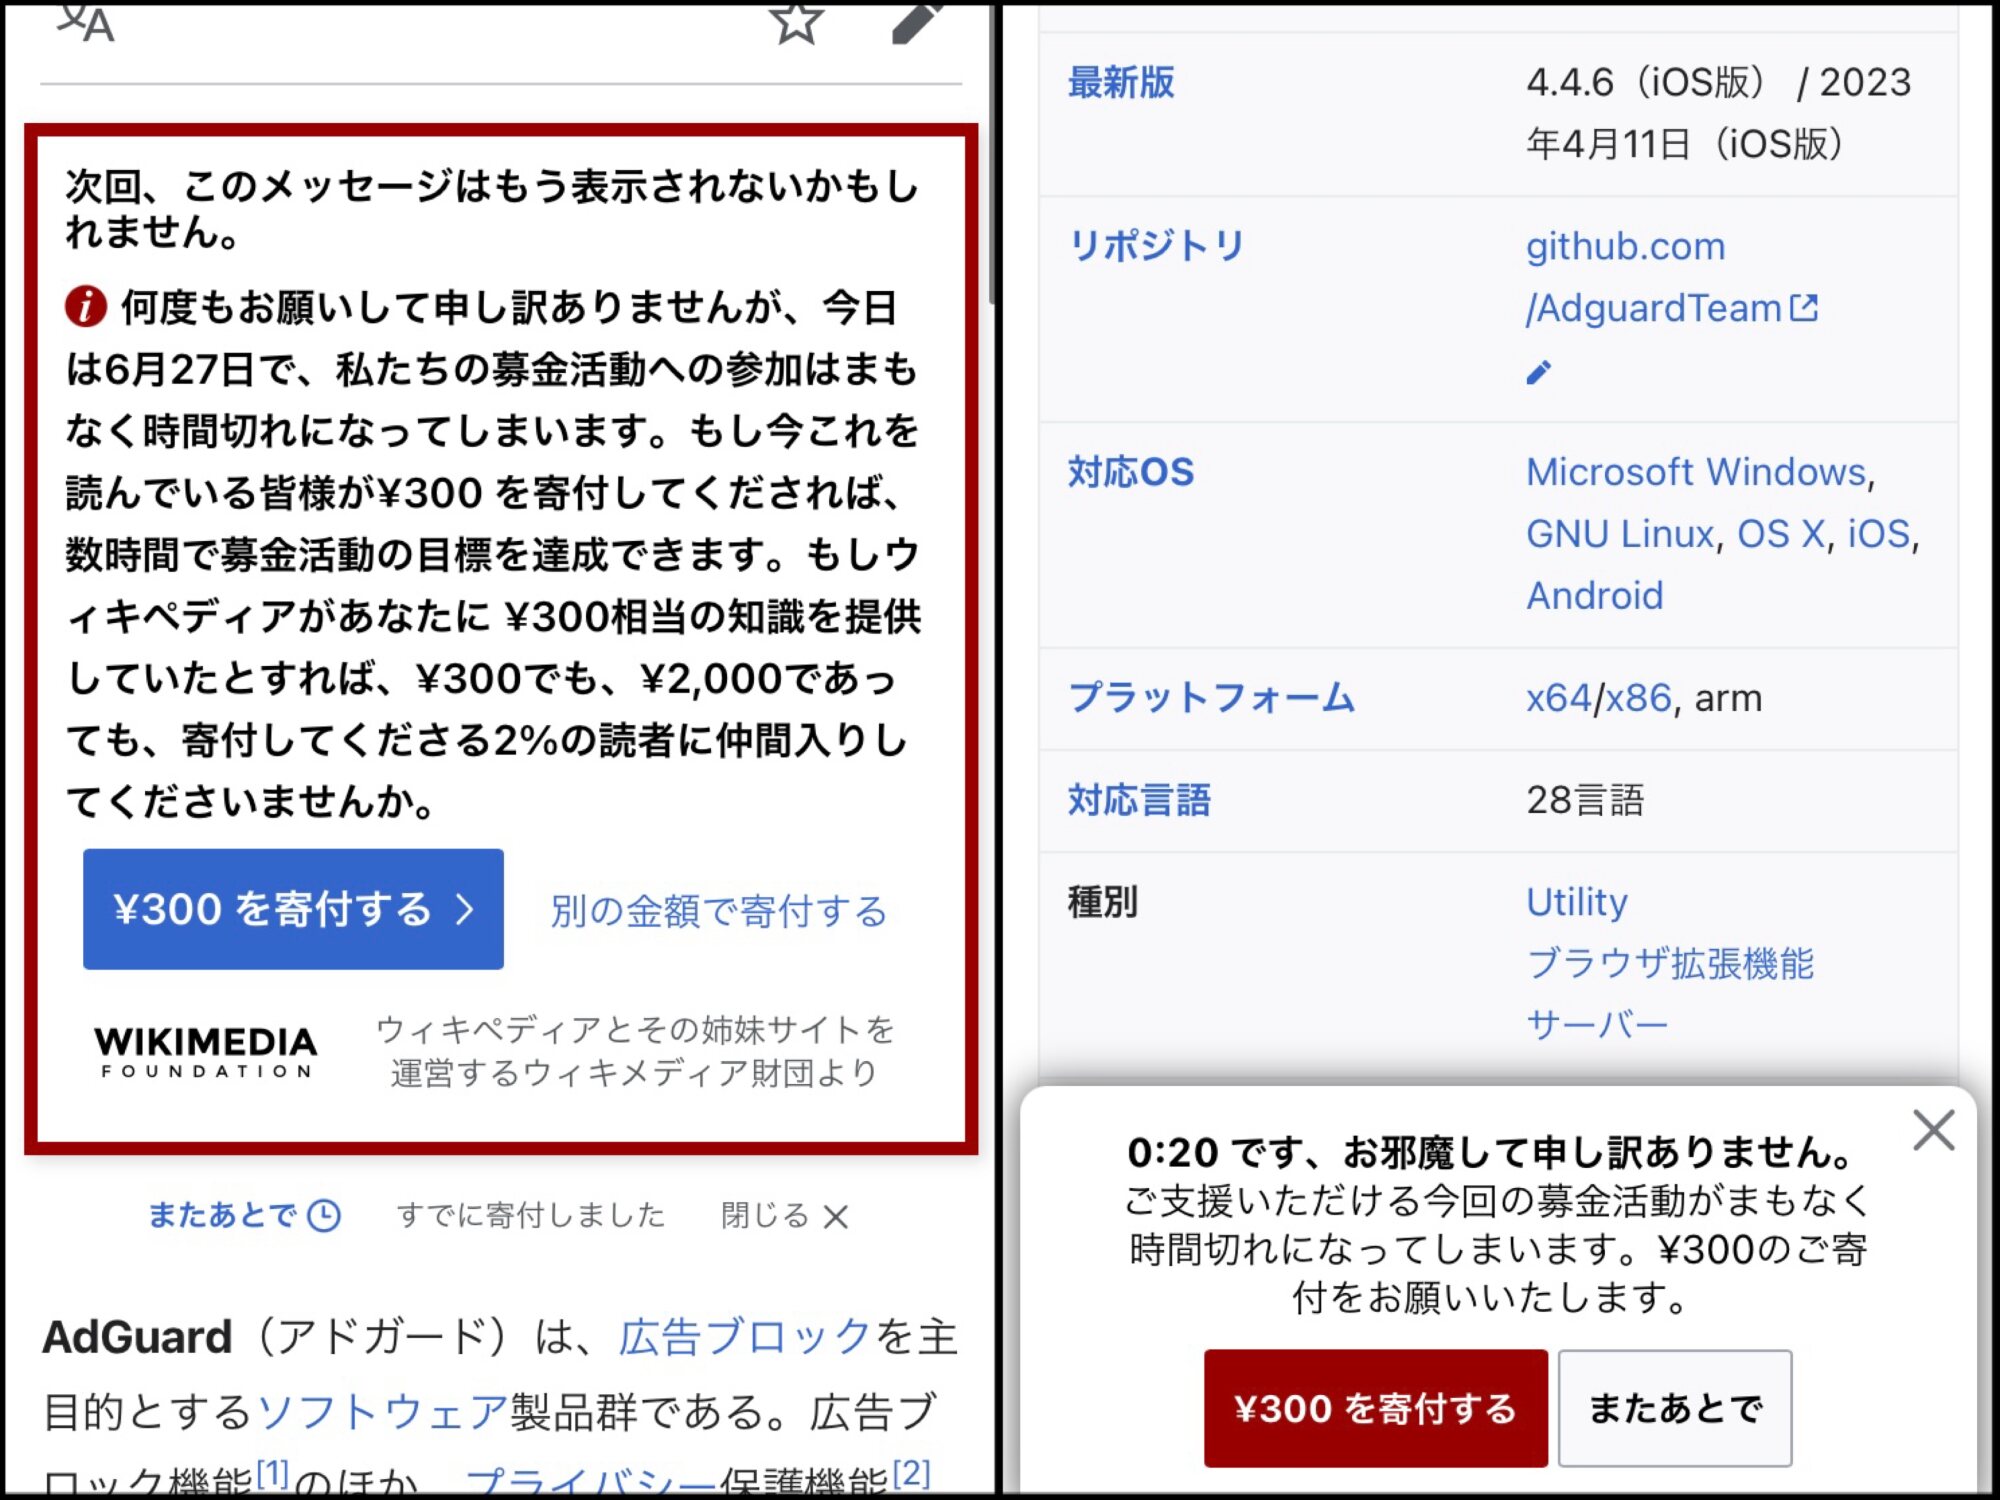Open ソフトウェア article link
This screenshot has width=2000, height=1500.
tap(383, 1411)
